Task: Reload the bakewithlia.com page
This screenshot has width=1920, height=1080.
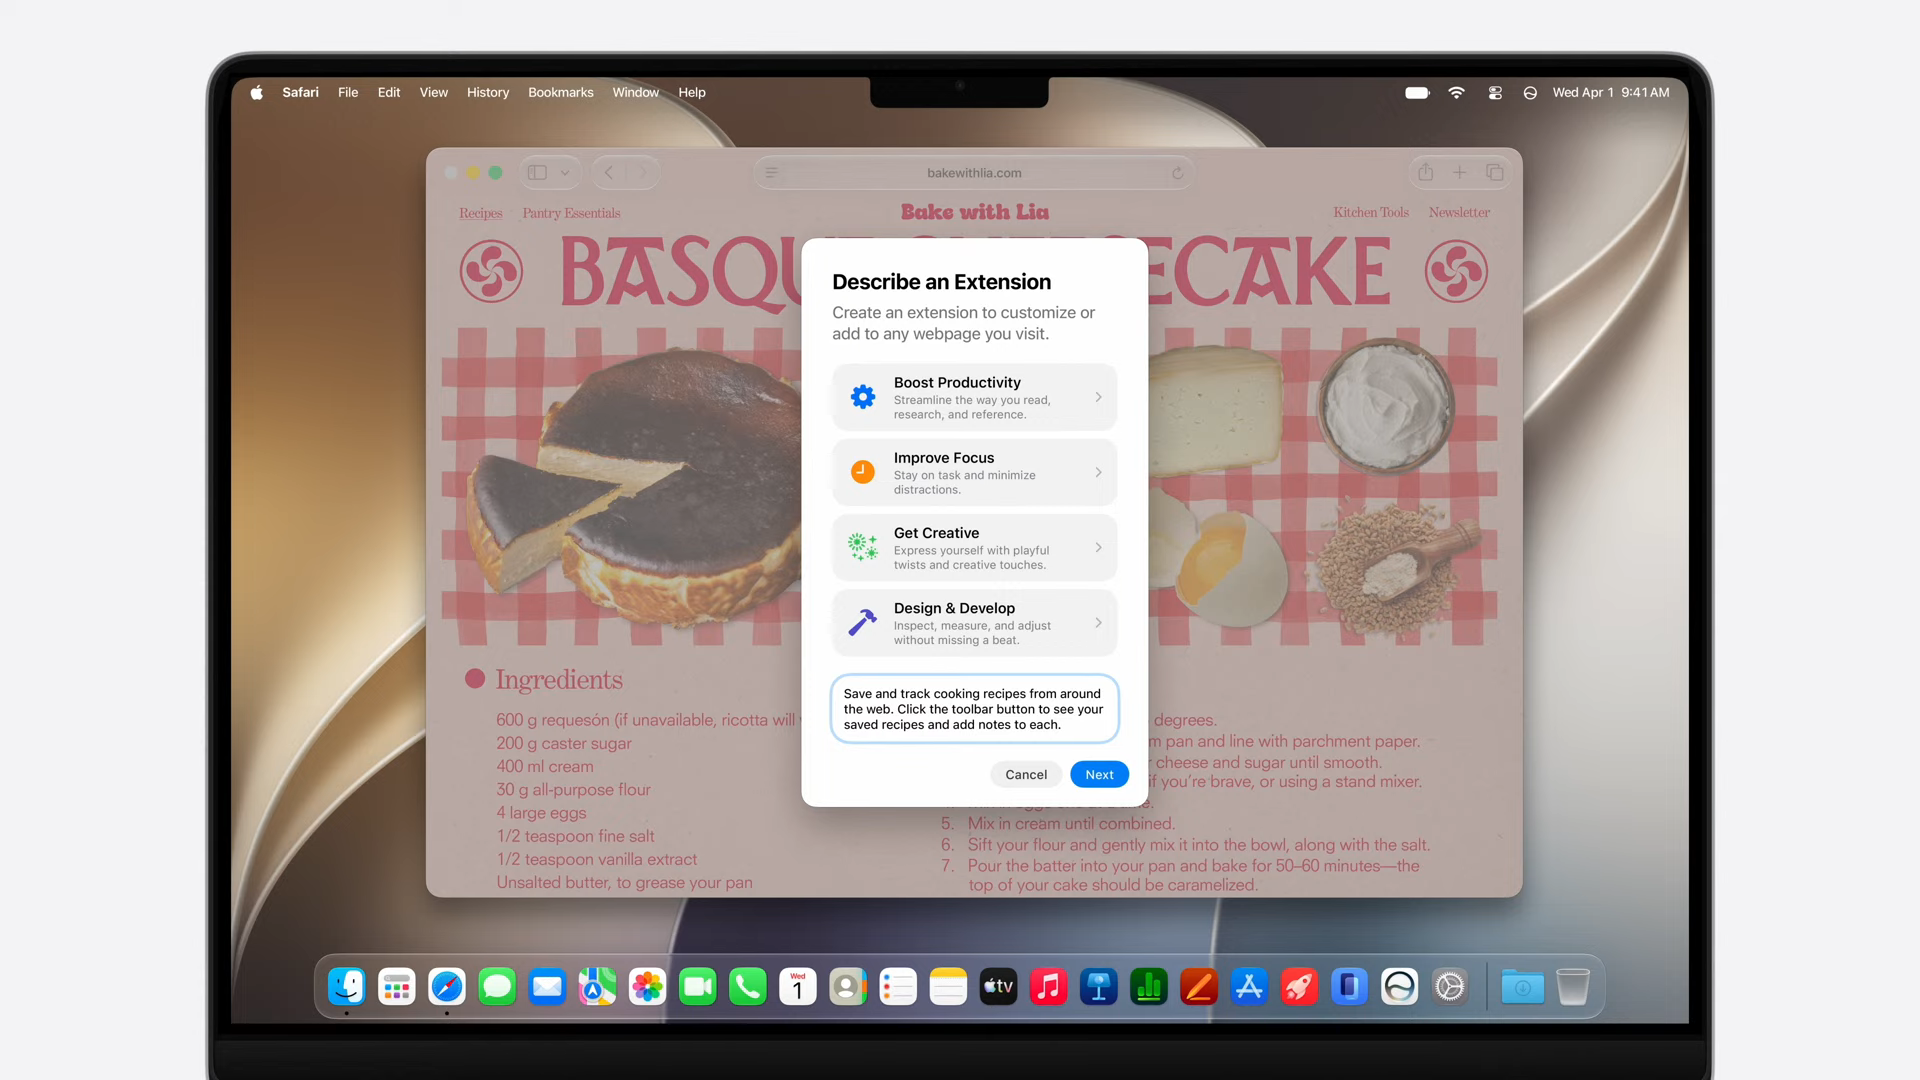Action: (x=1178, y=173)
